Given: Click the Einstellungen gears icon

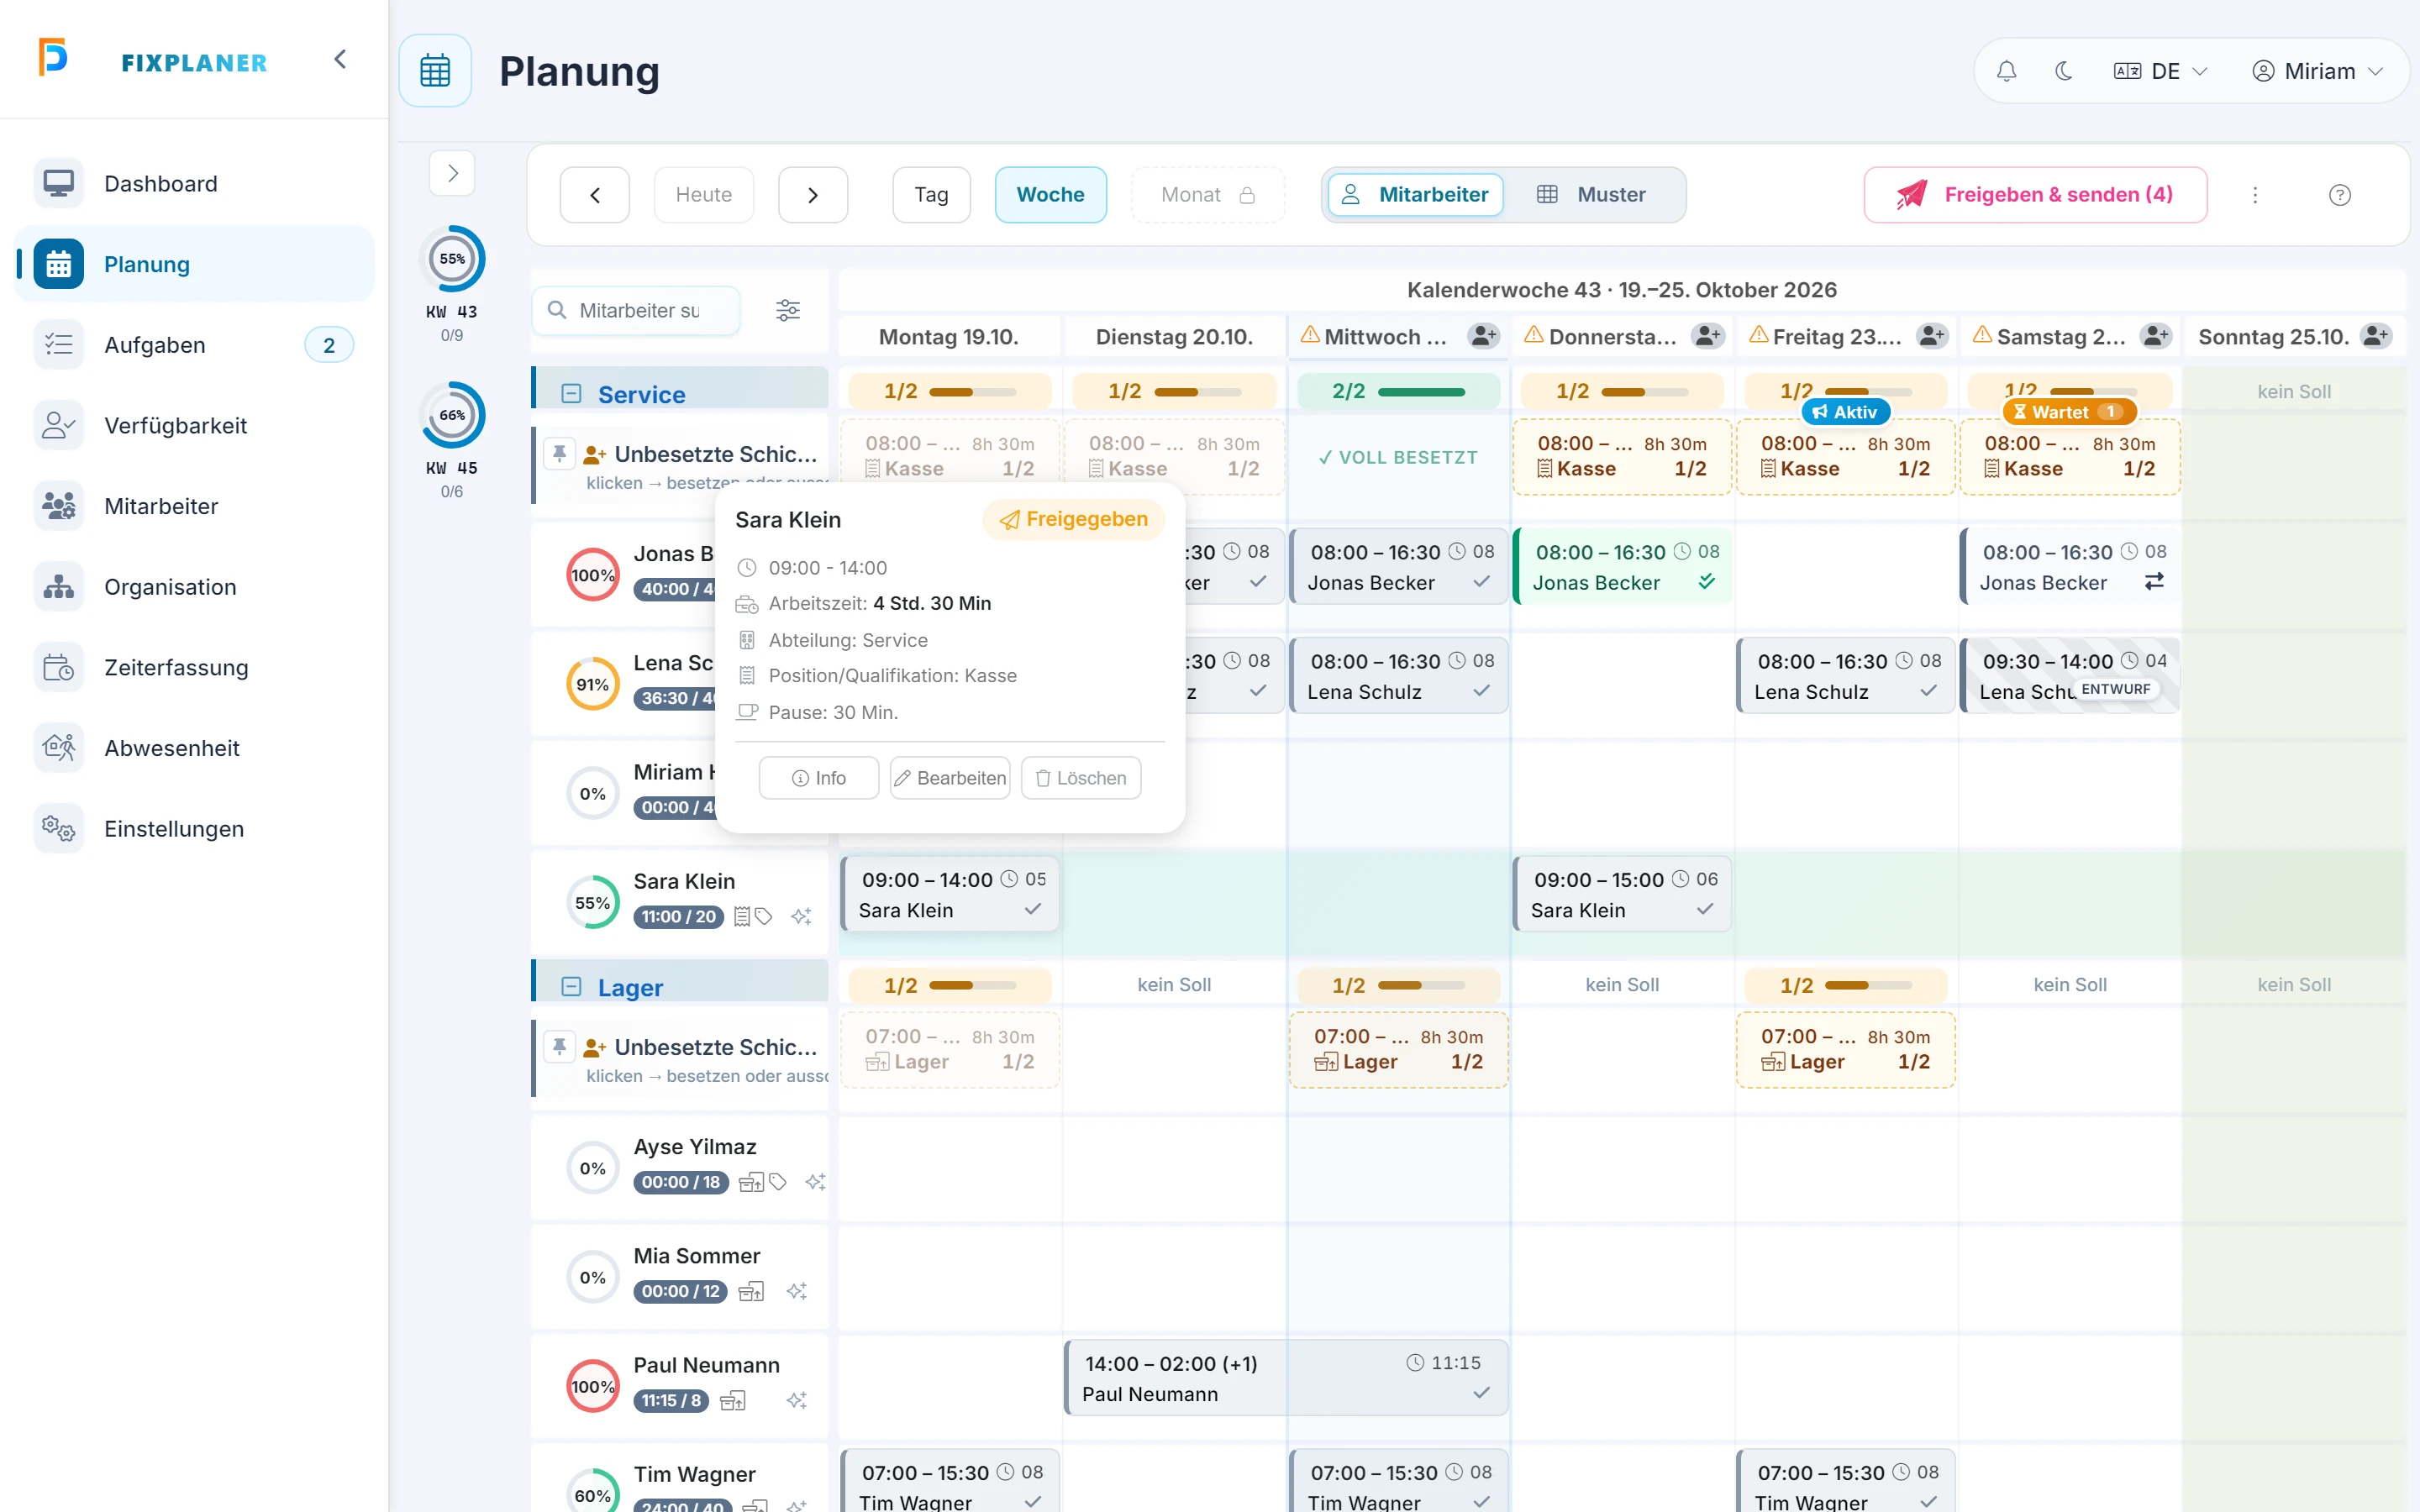Looking at the screenshot, I should (58, 829).
